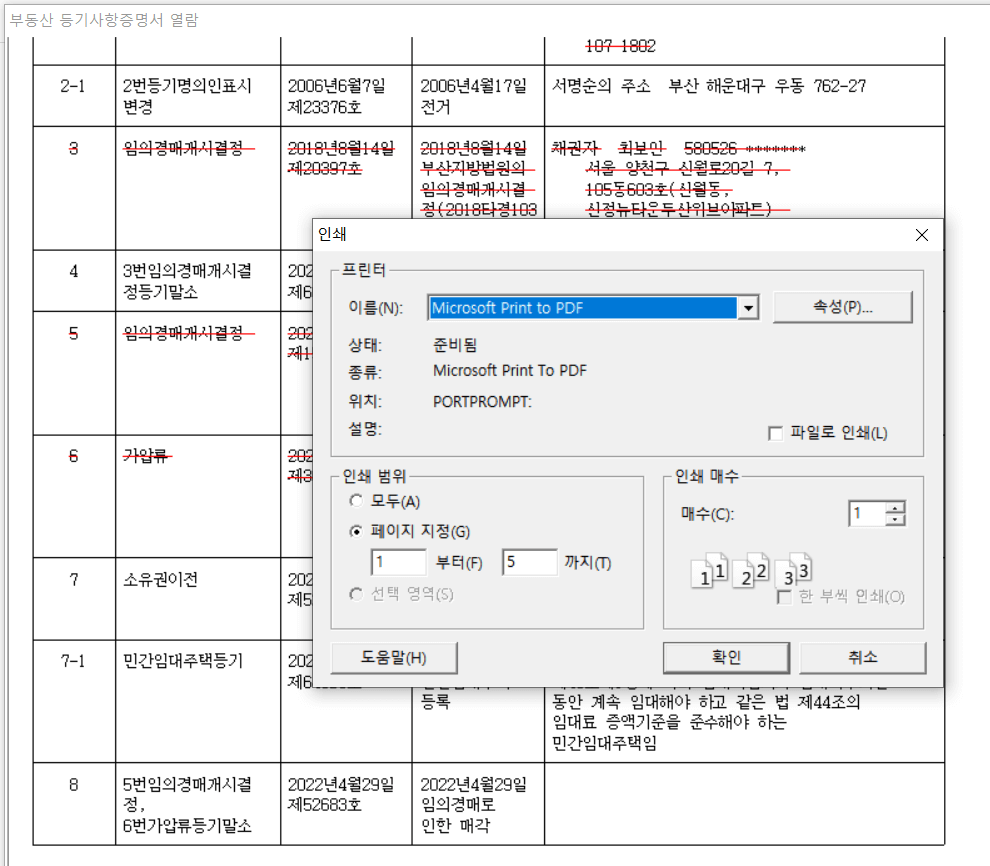Click the 임의경매로 인한 매각 cause cell
This screenshot has height=866, width=990.
click(x=478, y=804)
